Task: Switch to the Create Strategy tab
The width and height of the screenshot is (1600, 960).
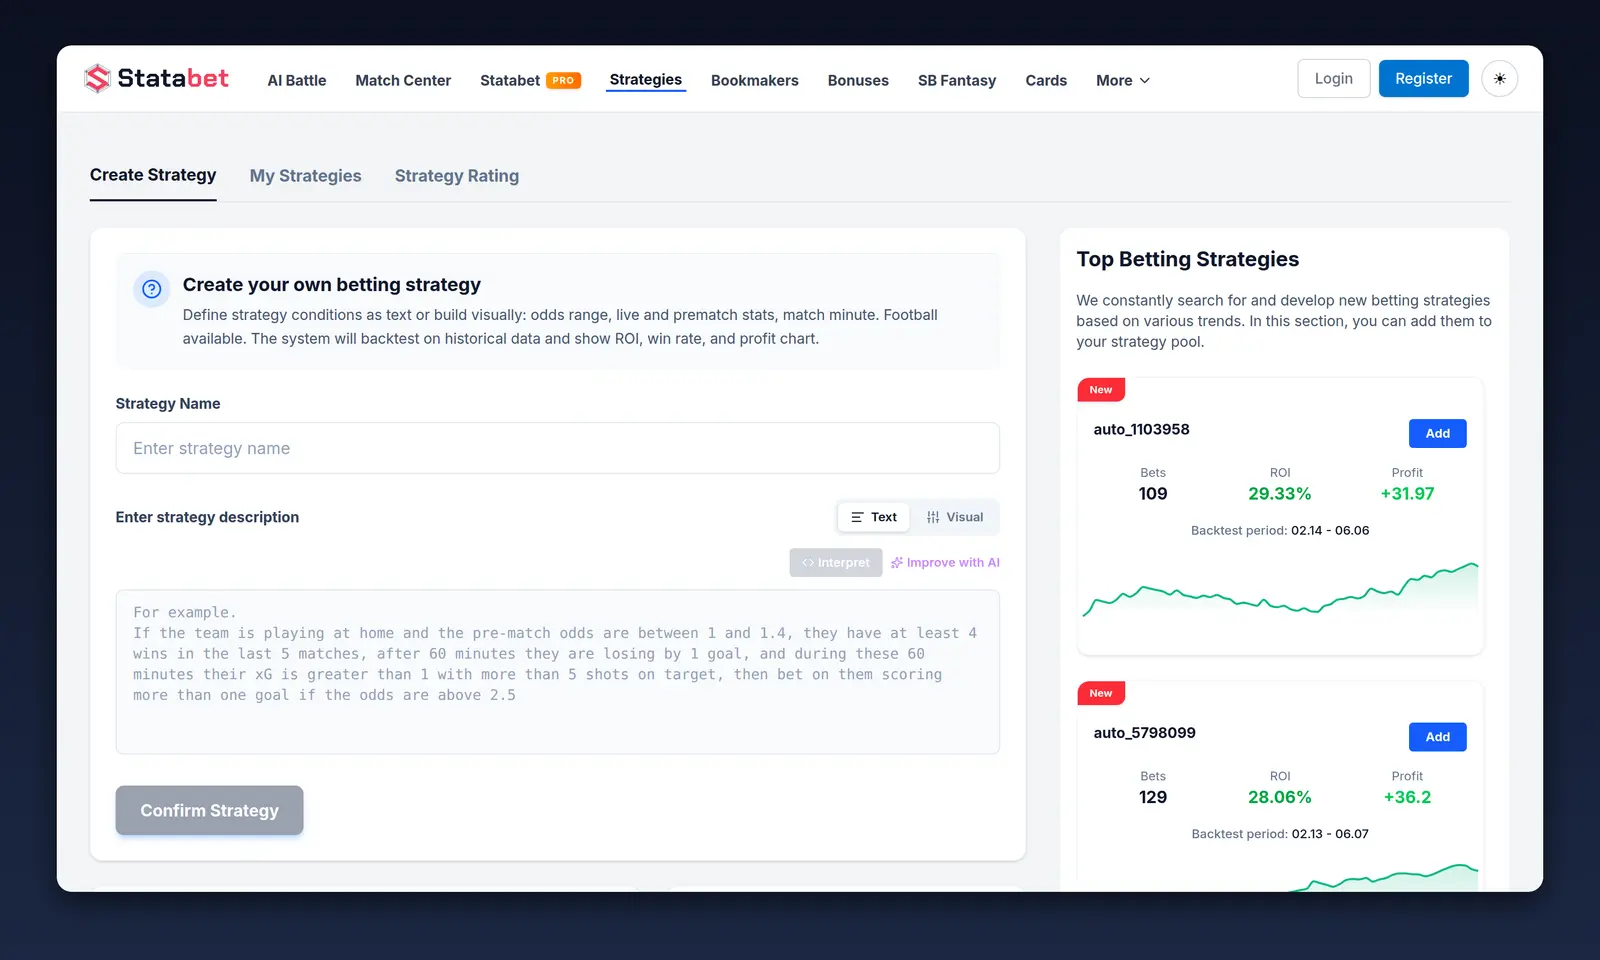Action: pos(153,175)
